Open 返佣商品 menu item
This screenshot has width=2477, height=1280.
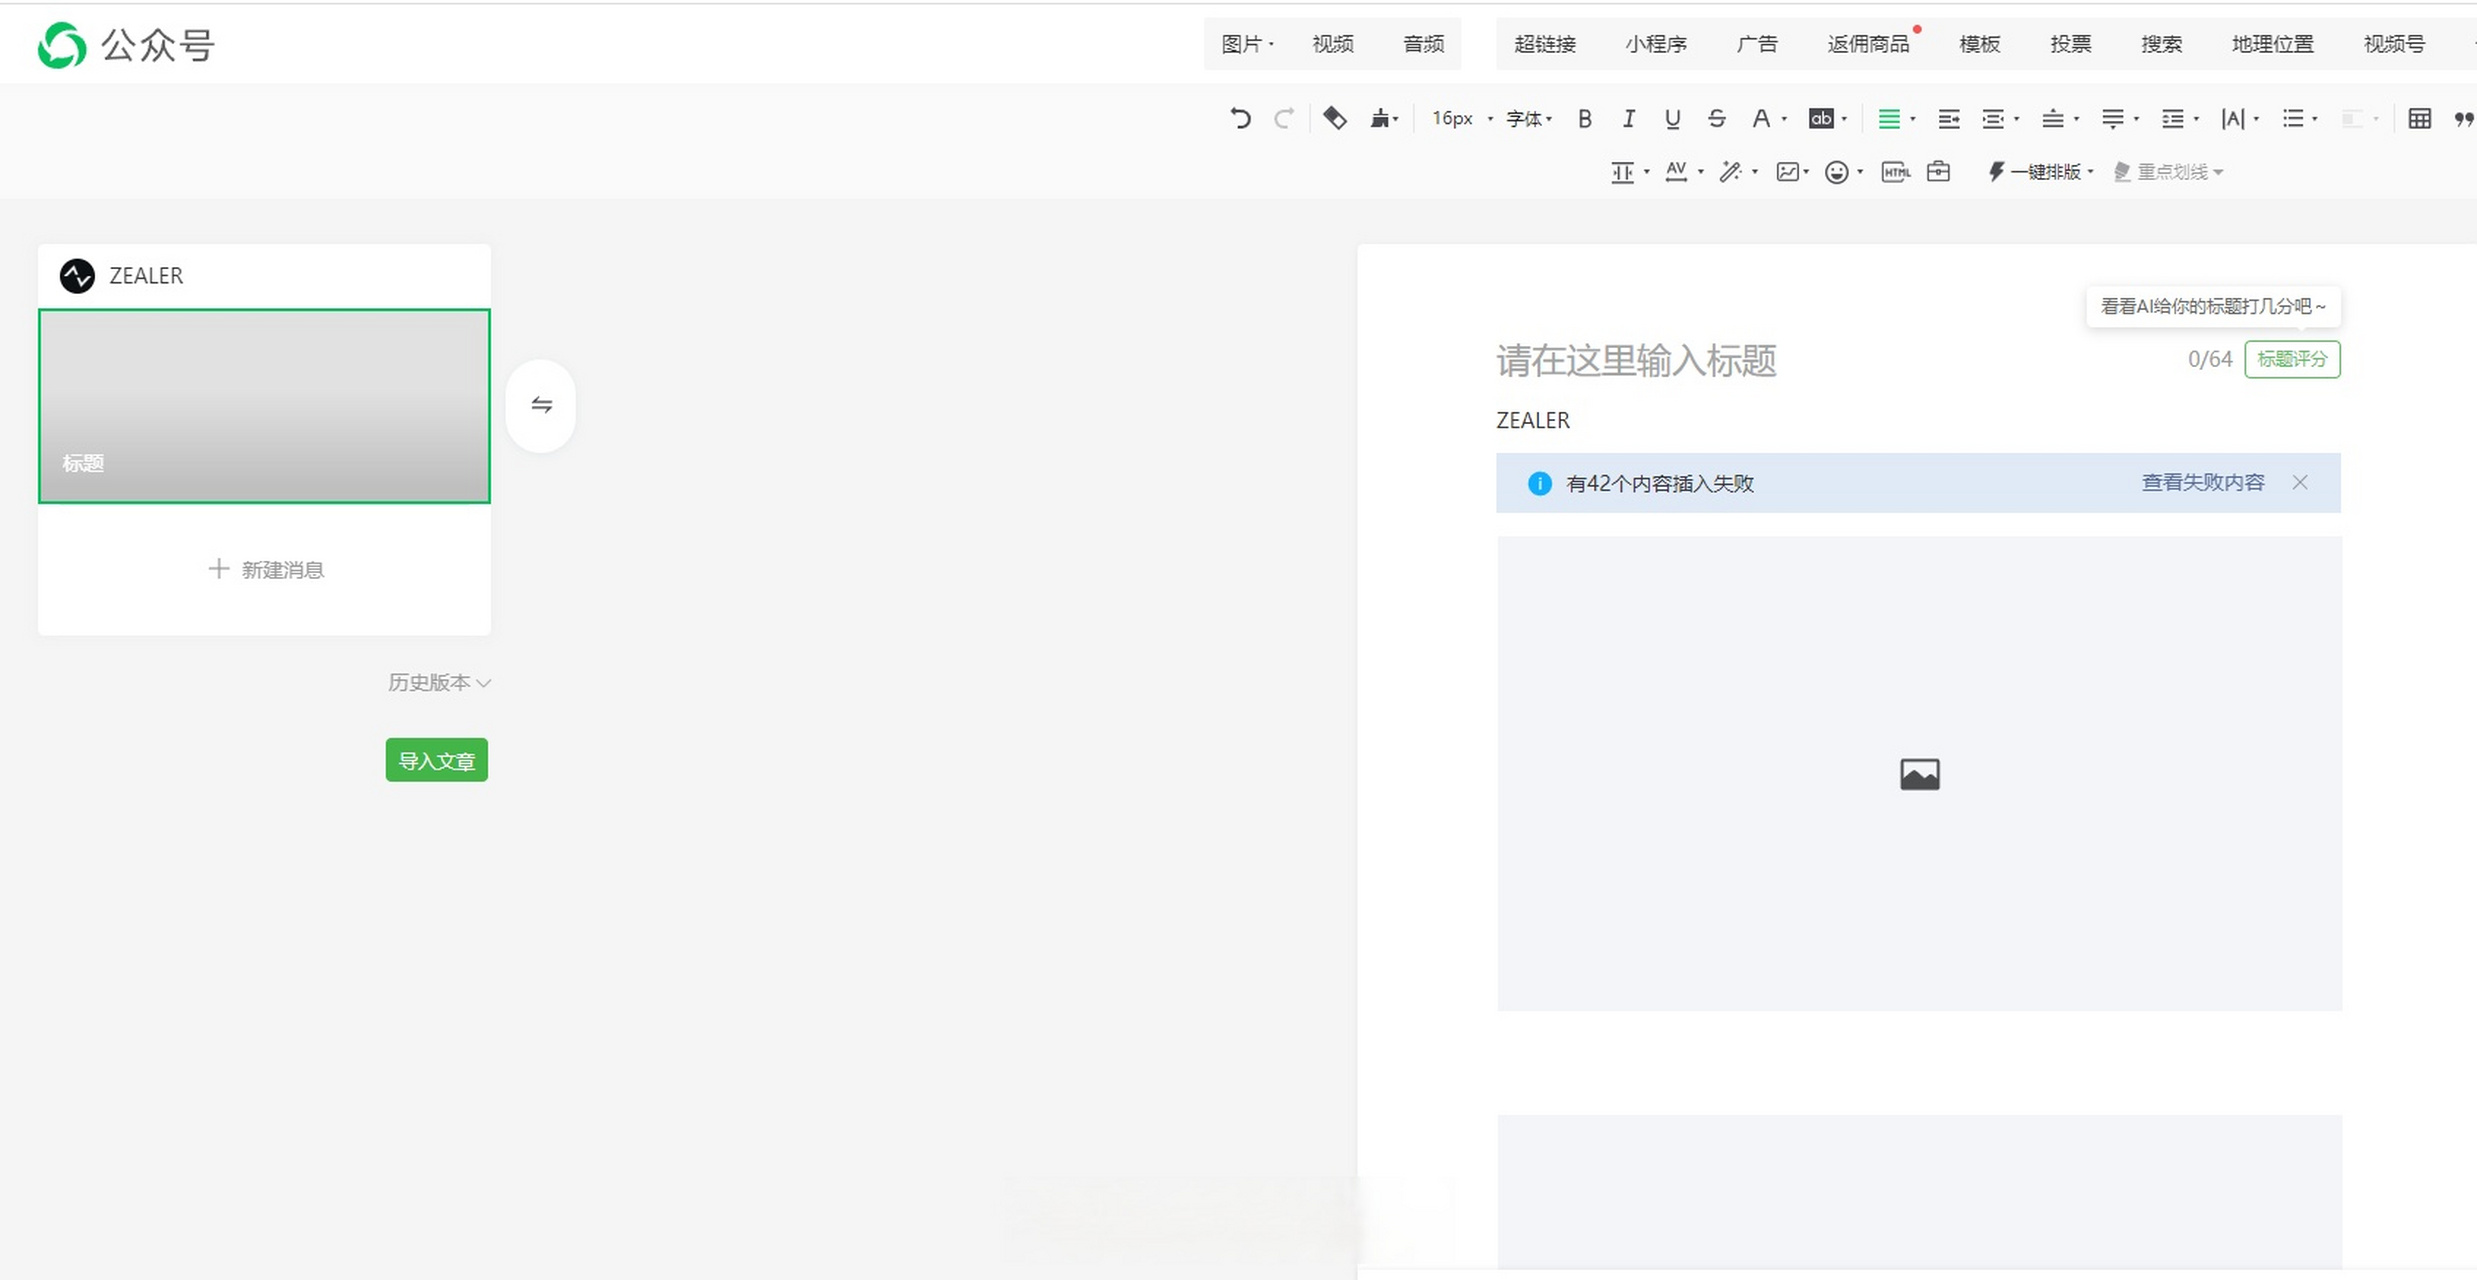(1868, 44)
